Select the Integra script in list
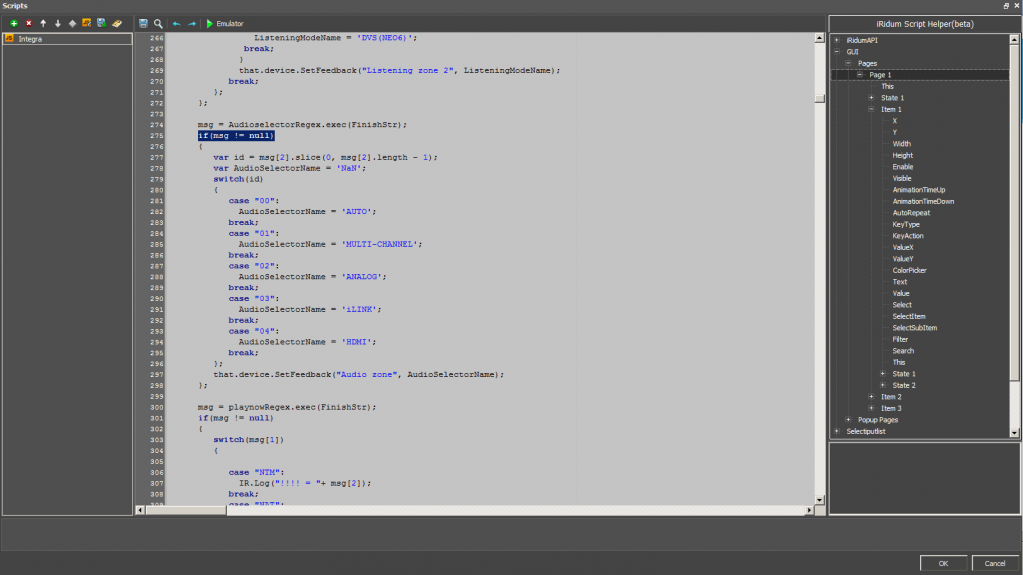Image resolution: width=1023 pixels, height=575 pixels. tap(30, 39)
